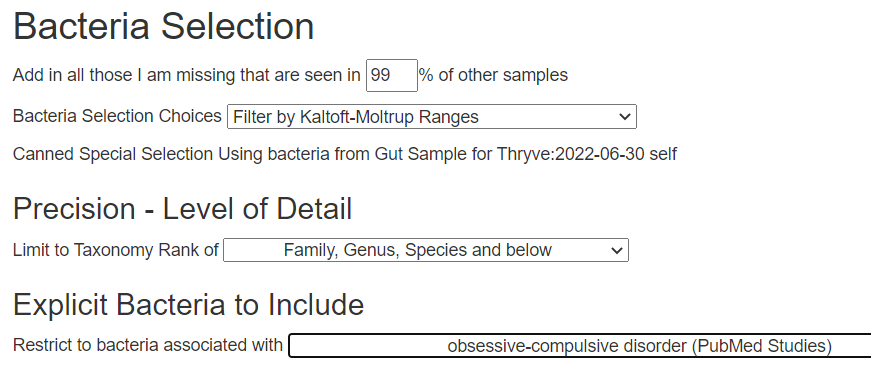Select the Explicit Bacteria to Include heading
The width and height of the screenshot is (871, 373).
pos(188,305)
